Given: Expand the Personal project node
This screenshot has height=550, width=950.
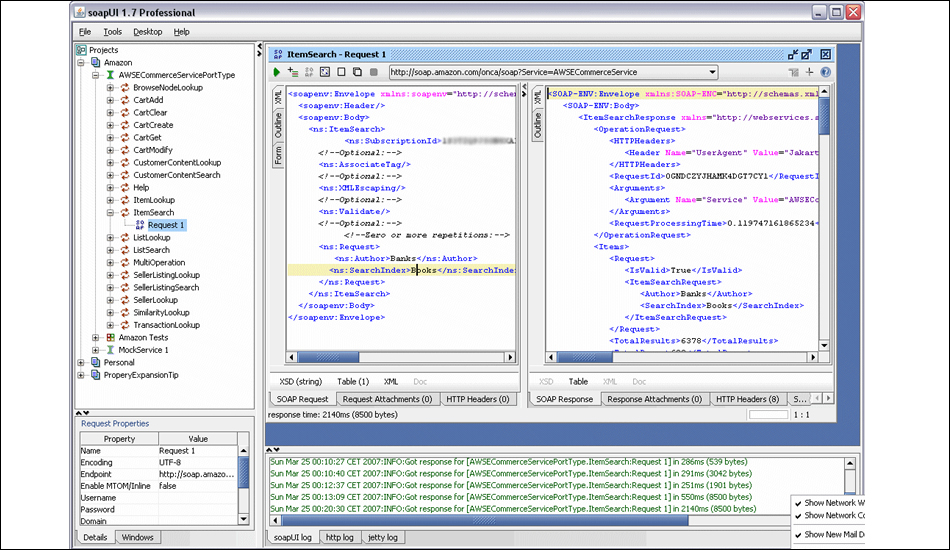Looking at the screenshot, I should tap(81, 362).
